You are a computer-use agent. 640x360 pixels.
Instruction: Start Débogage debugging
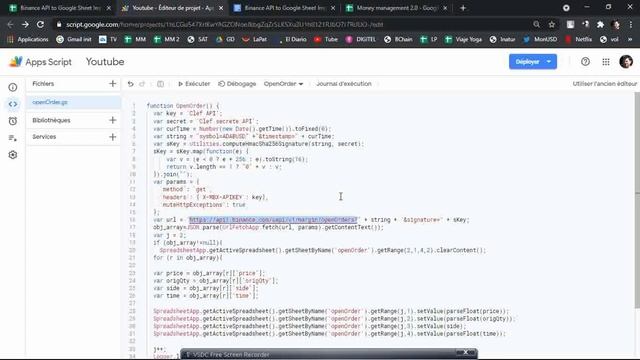click(237, 84)
